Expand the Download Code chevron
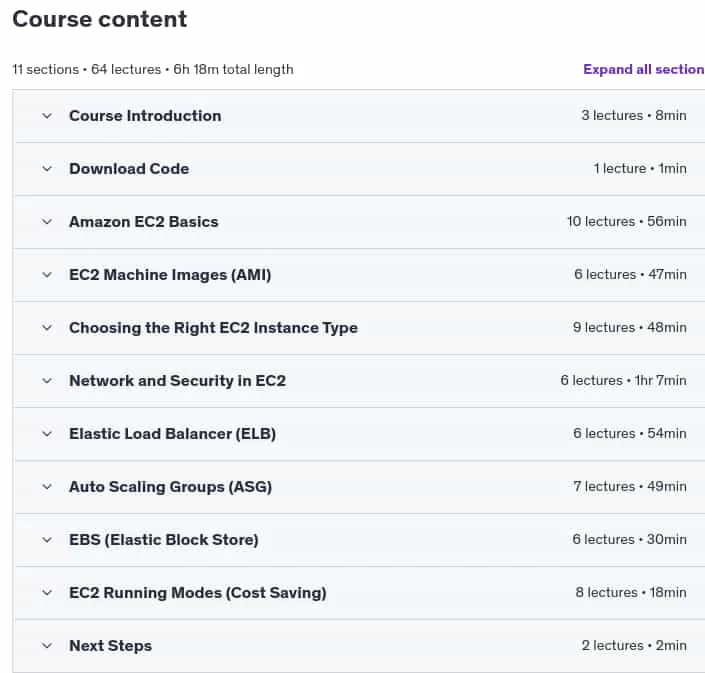This screenshot has width=705, height=673. point(47,169)
